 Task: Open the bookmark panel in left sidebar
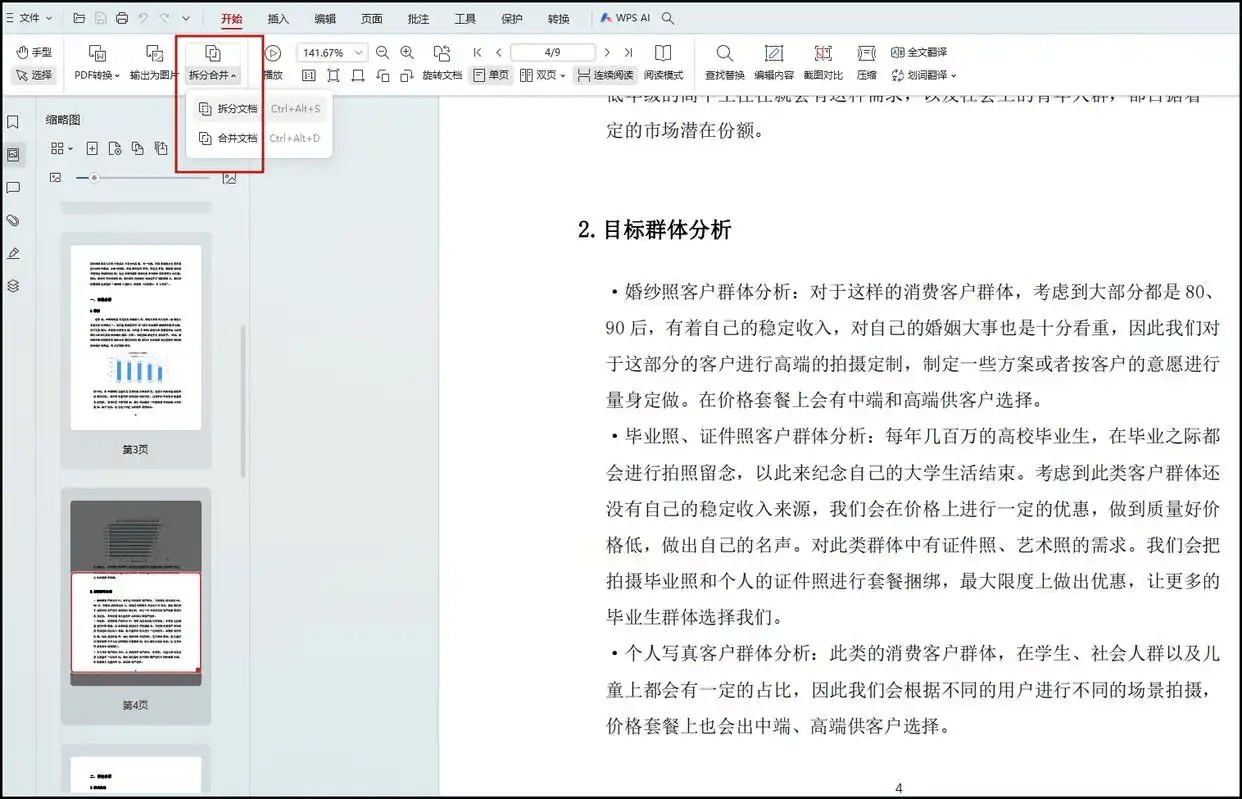point(13,122)
